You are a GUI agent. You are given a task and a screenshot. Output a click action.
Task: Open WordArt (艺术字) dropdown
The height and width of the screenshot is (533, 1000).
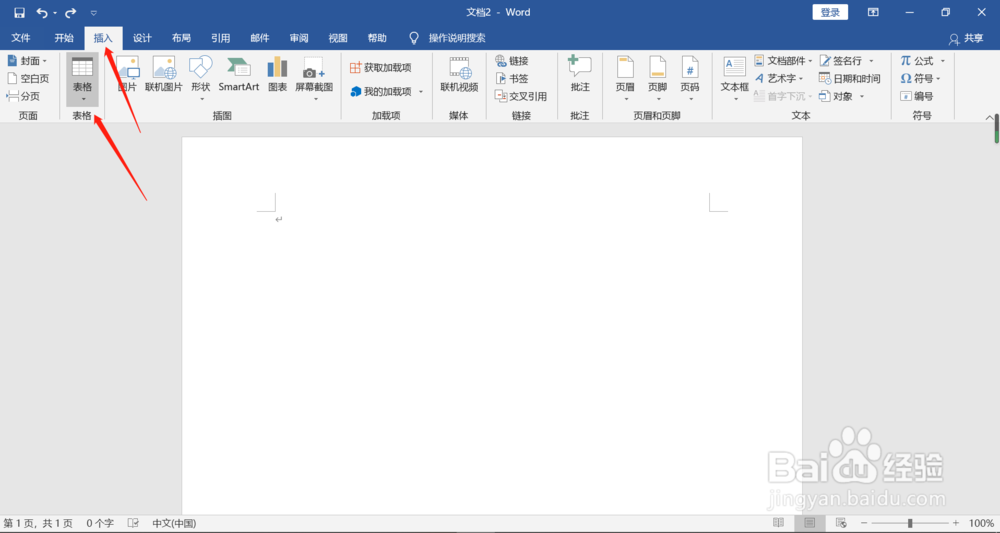point(779,78)
